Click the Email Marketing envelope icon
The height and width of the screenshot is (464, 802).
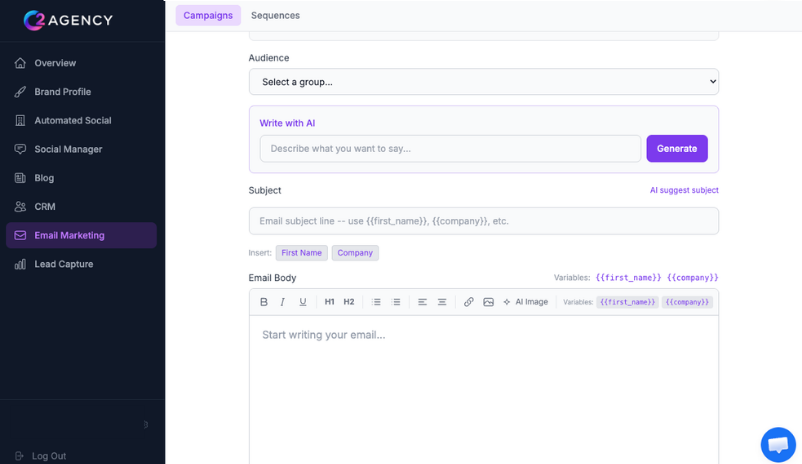(x=20, y=235)
